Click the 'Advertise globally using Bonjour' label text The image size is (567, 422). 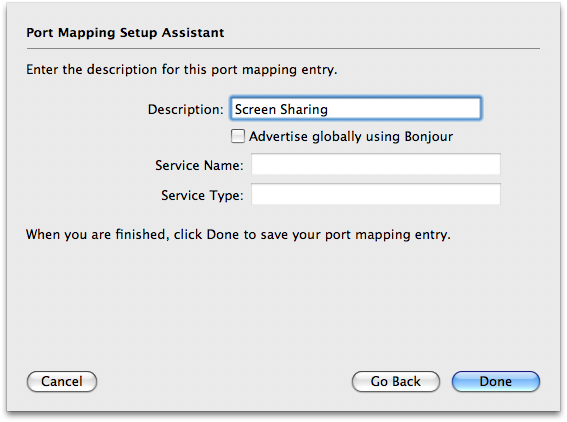(351, 137)
